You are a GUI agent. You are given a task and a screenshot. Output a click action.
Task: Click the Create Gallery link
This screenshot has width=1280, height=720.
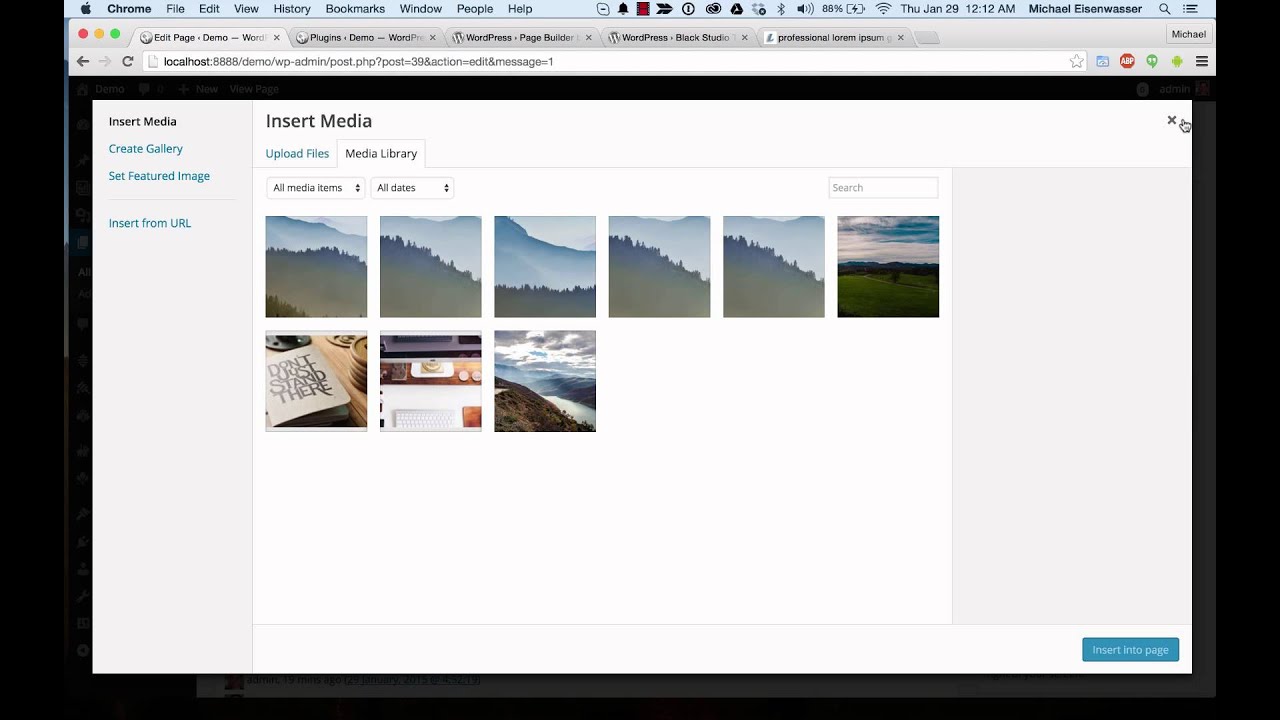[146, 149]
